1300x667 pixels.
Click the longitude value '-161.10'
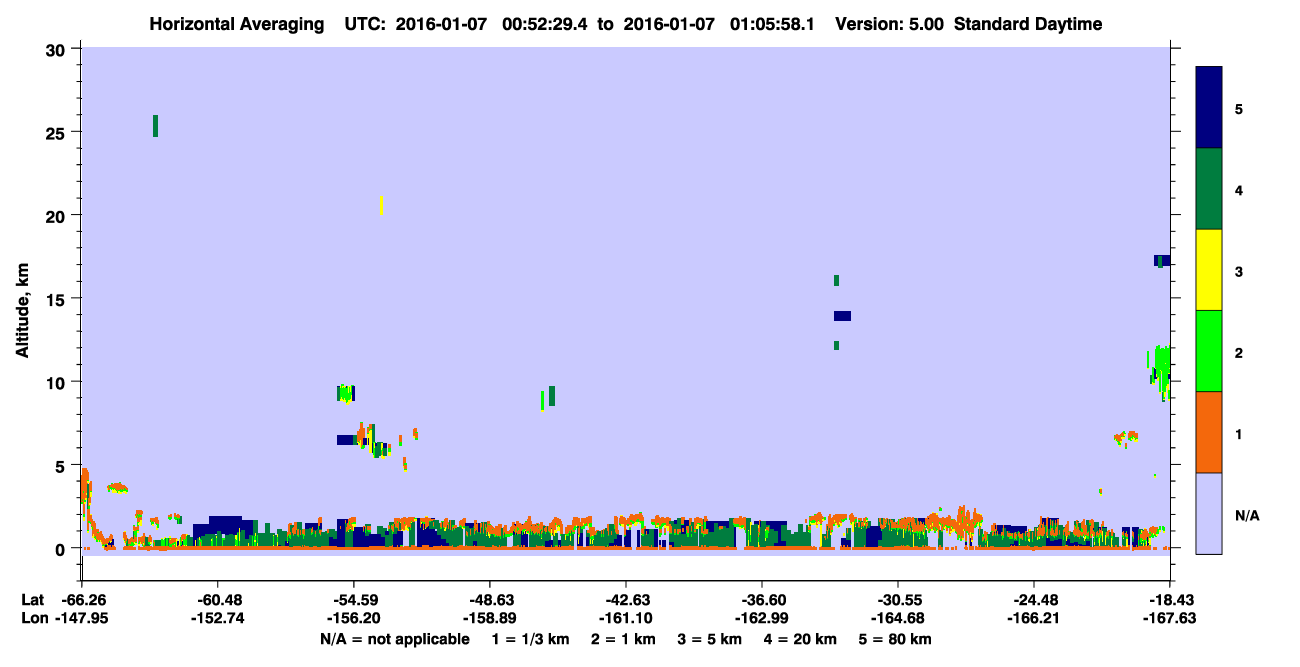(626, 618)
